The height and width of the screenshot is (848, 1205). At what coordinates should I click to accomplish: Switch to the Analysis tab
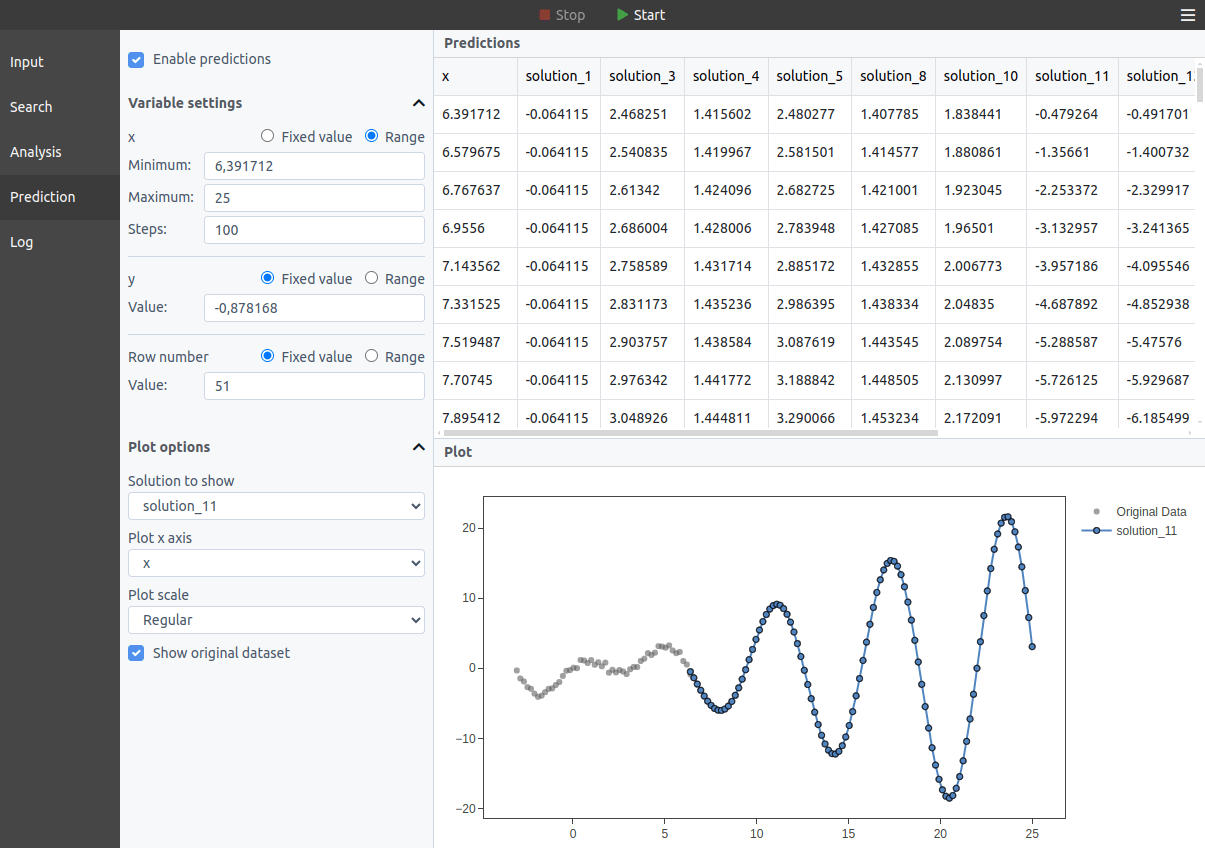pos(36,152)
